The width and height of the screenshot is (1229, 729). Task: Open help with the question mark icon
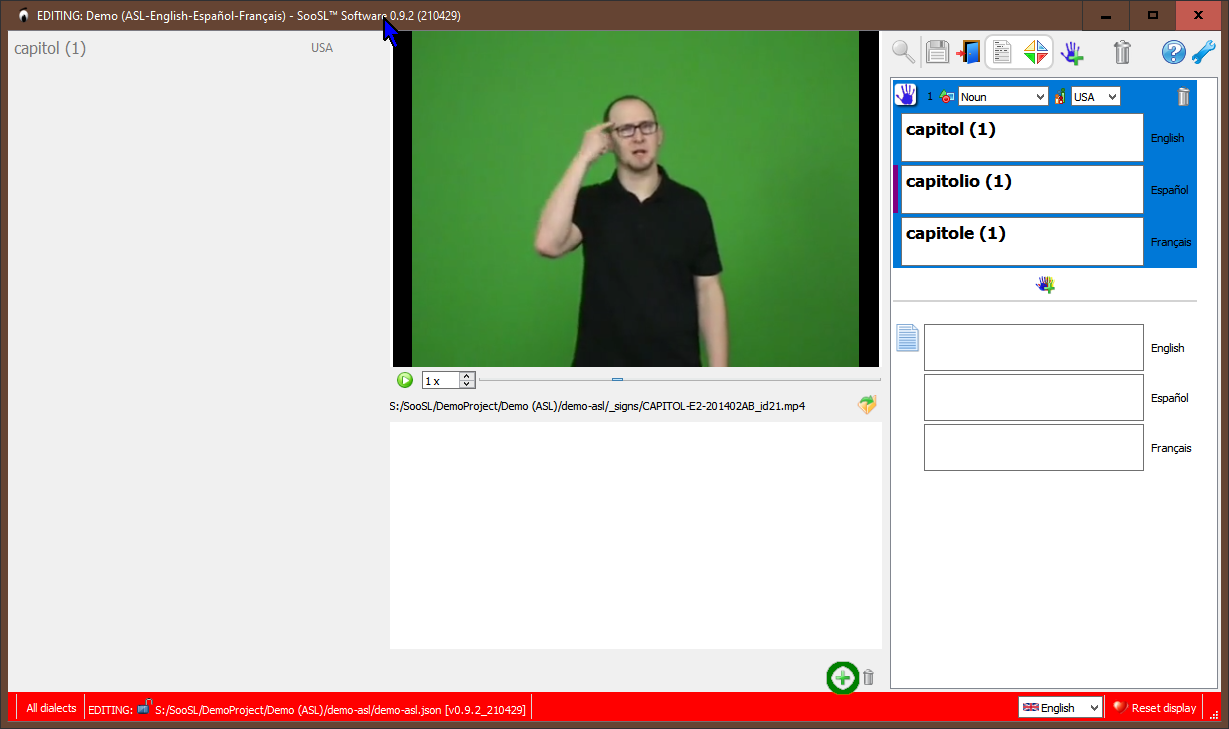1173,52
